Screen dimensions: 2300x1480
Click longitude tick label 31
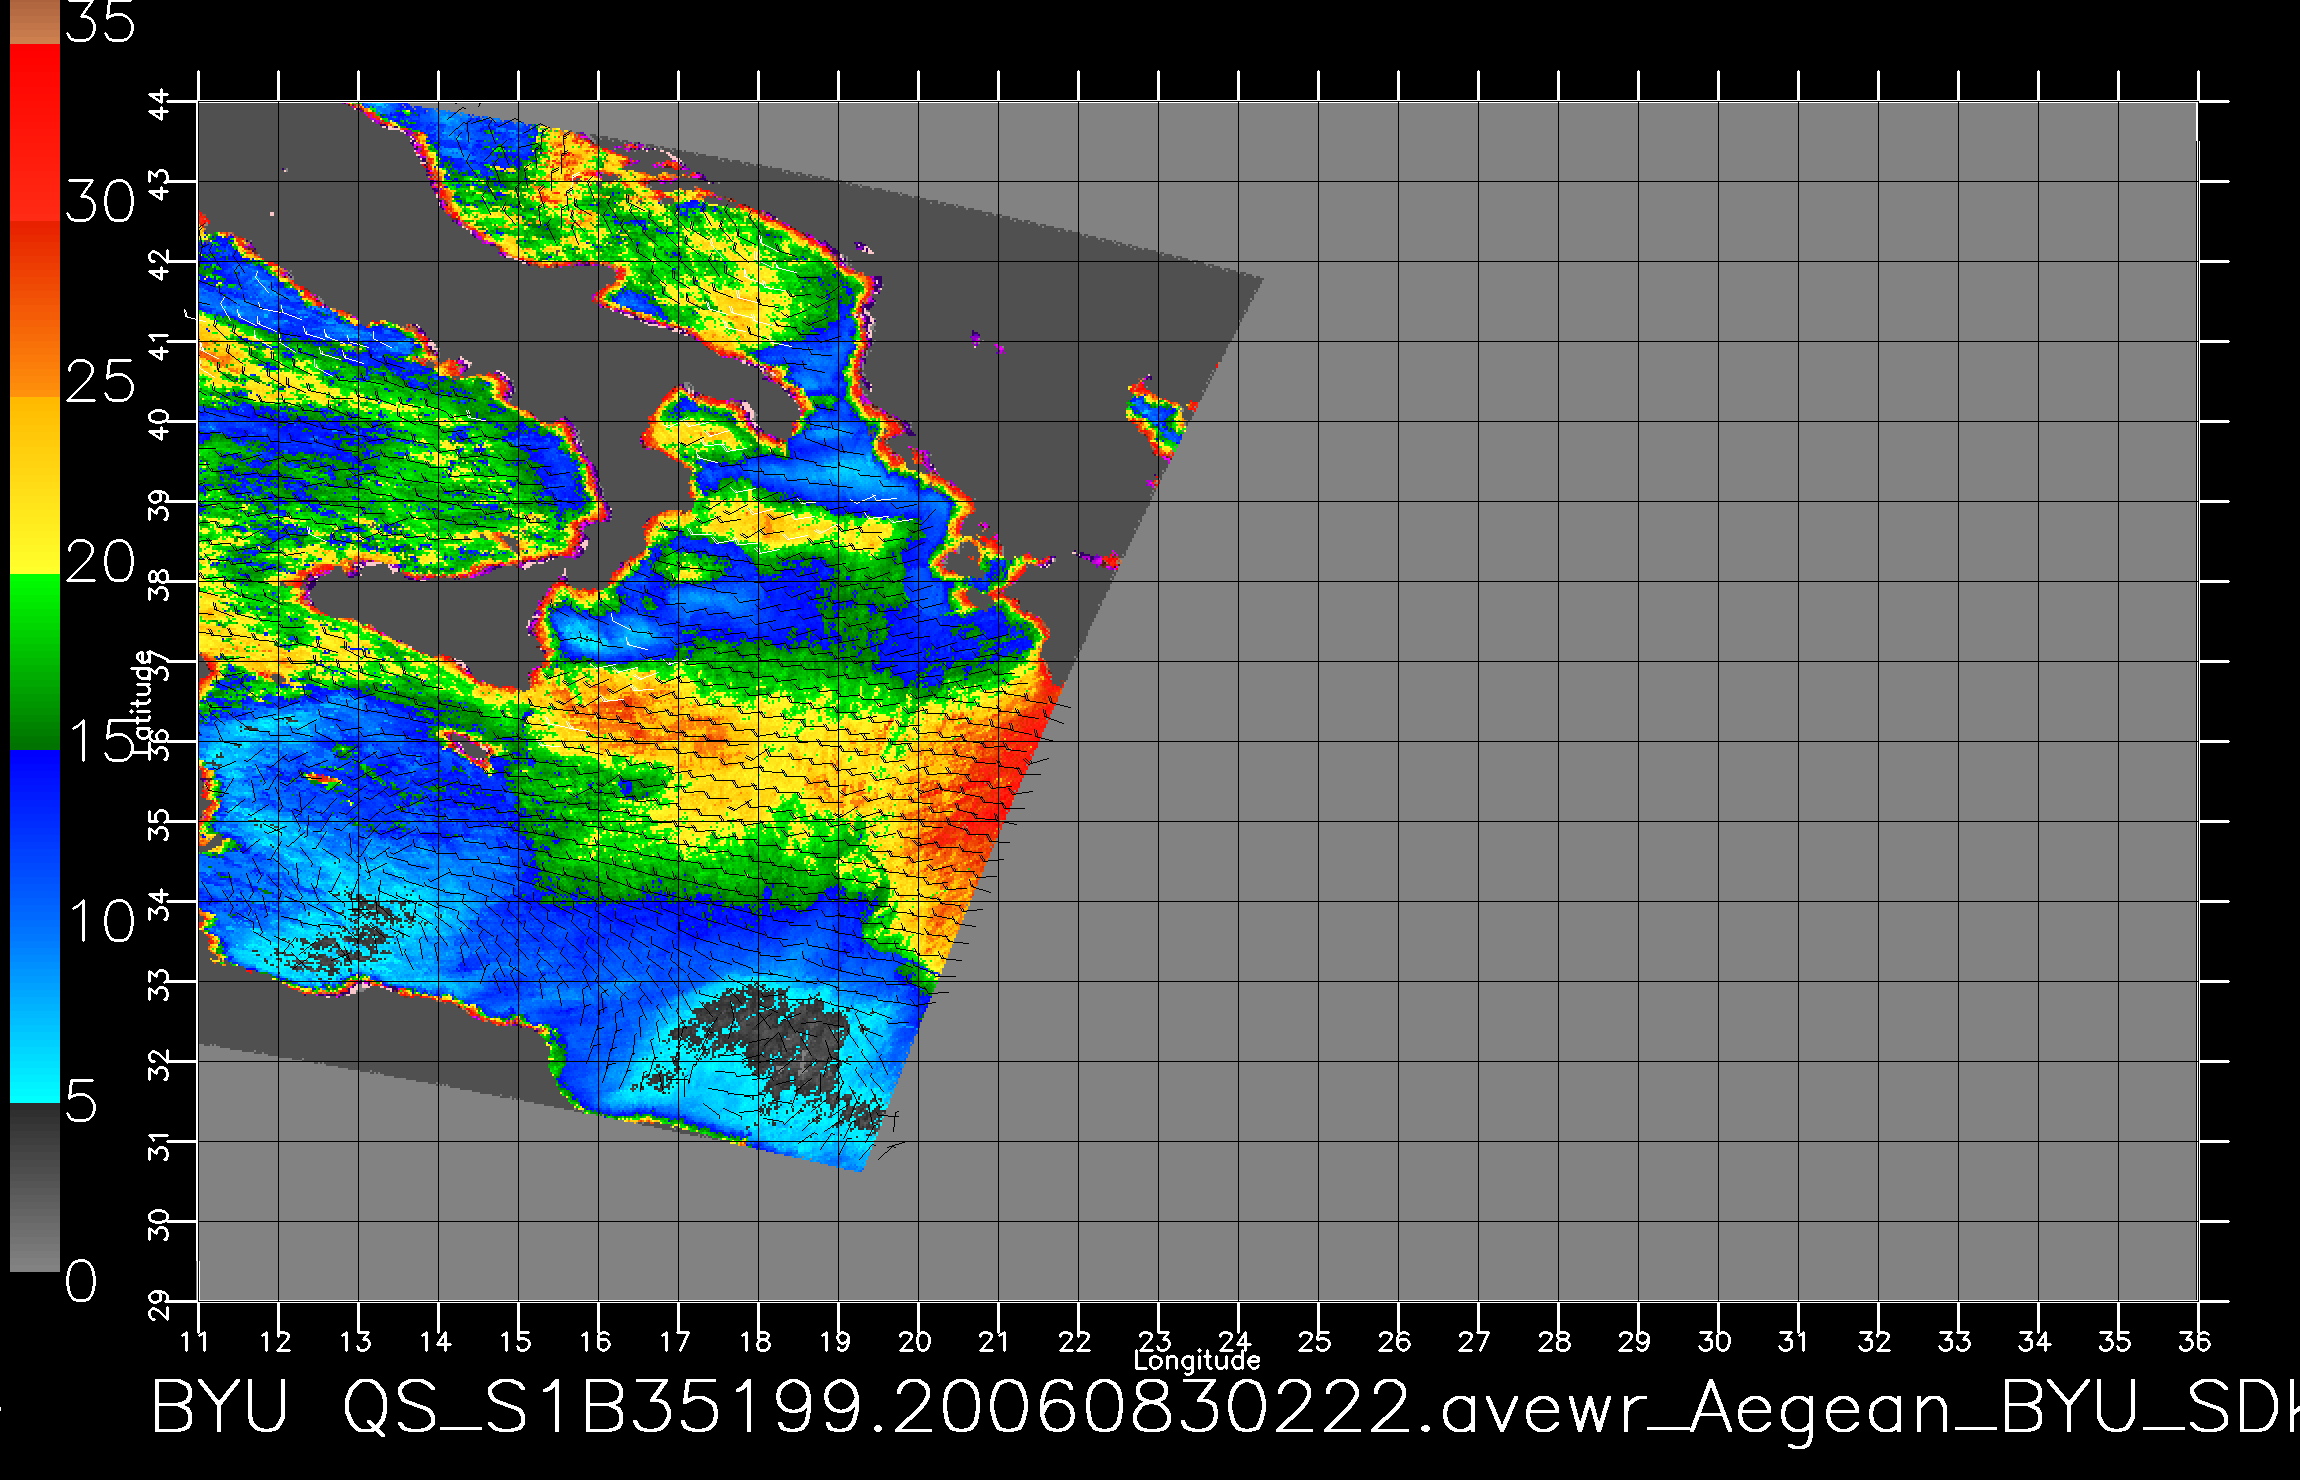[1795, 1341]
